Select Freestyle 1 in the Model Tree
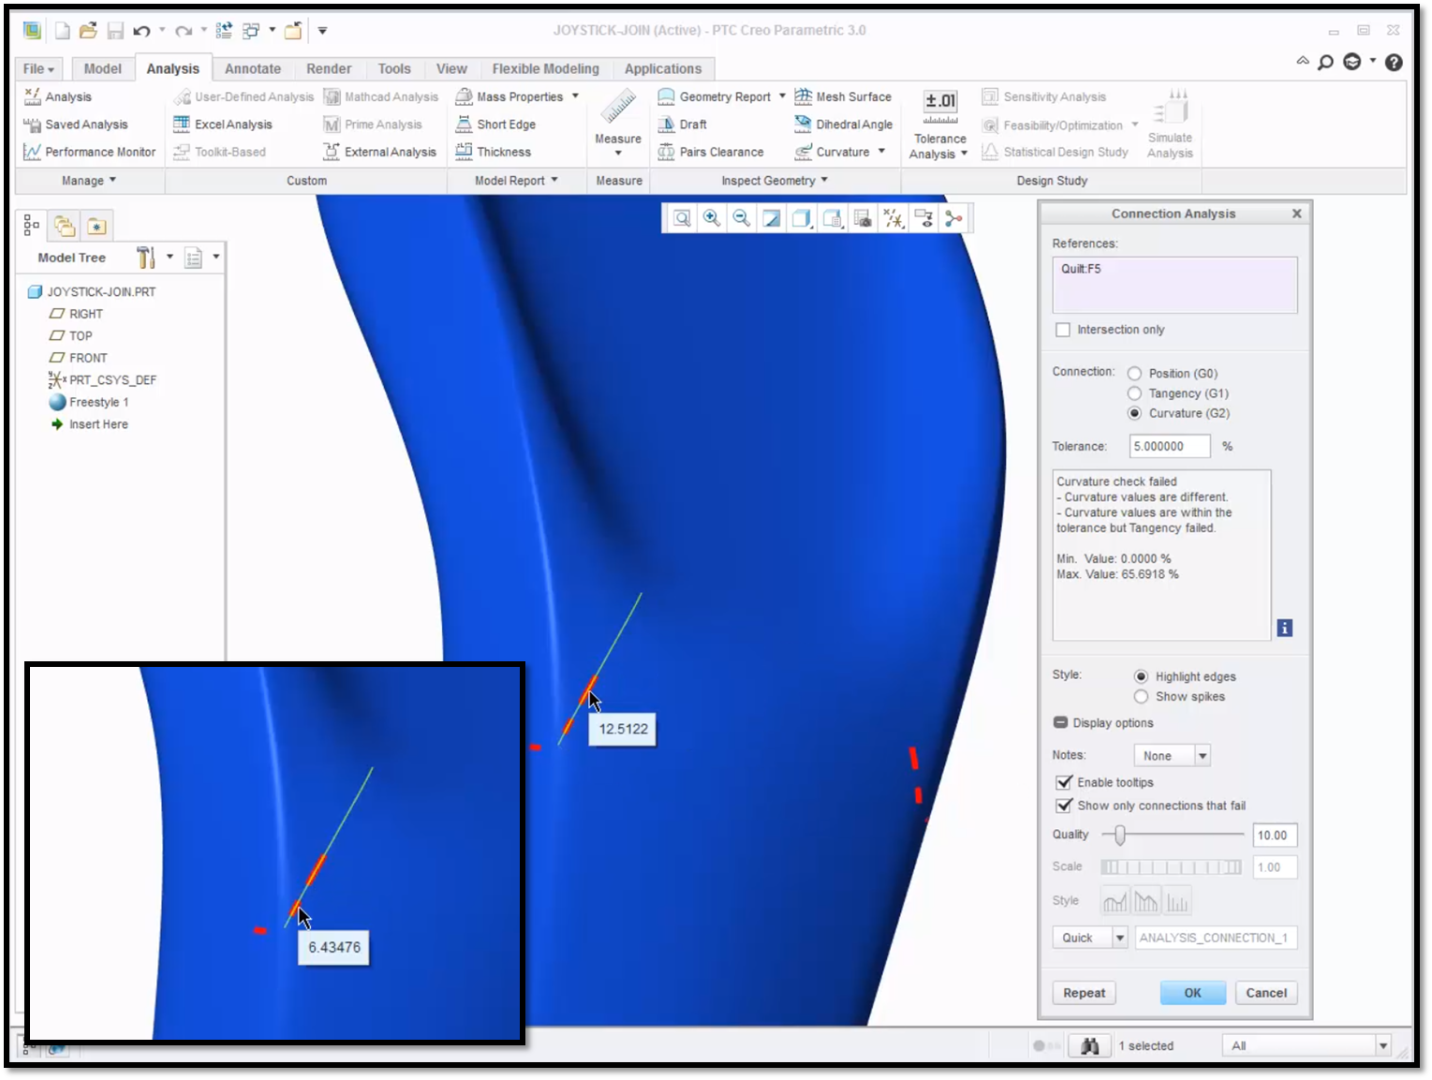 [90, 403]
